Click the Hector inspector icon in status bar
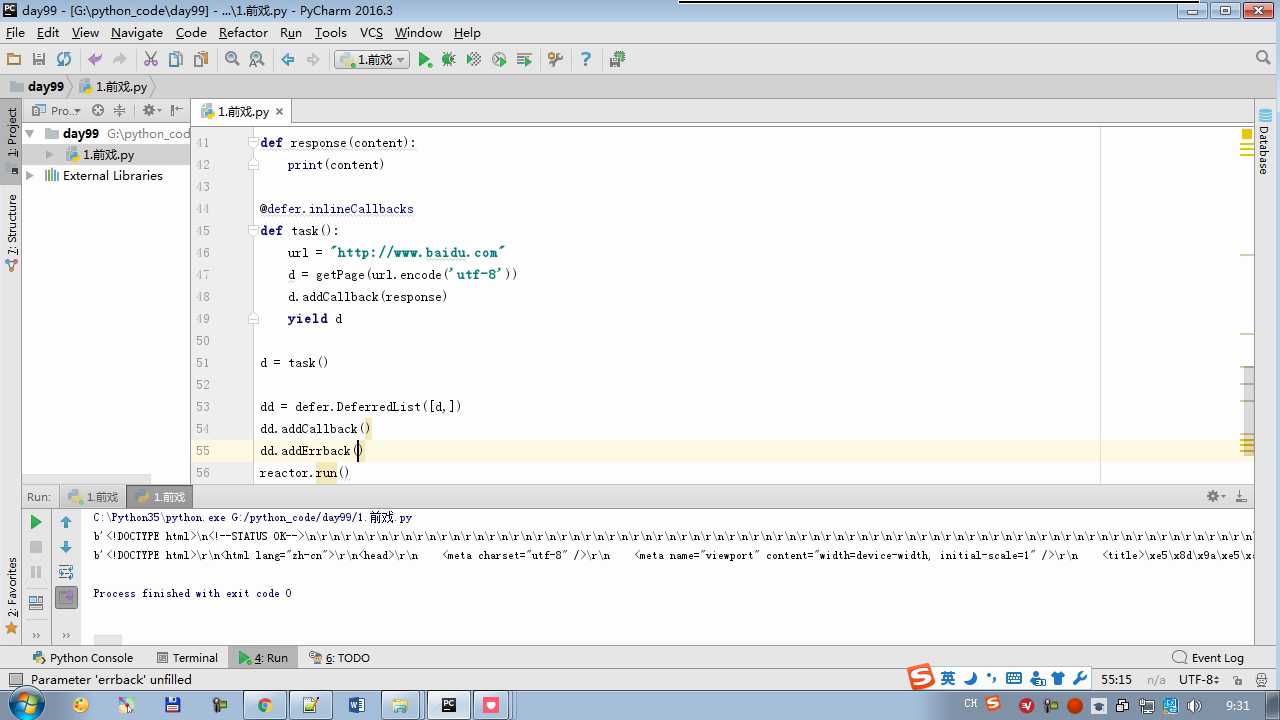Image resolution: width=1280 pixels, height=720 pixels. [x=1260, y=680]
